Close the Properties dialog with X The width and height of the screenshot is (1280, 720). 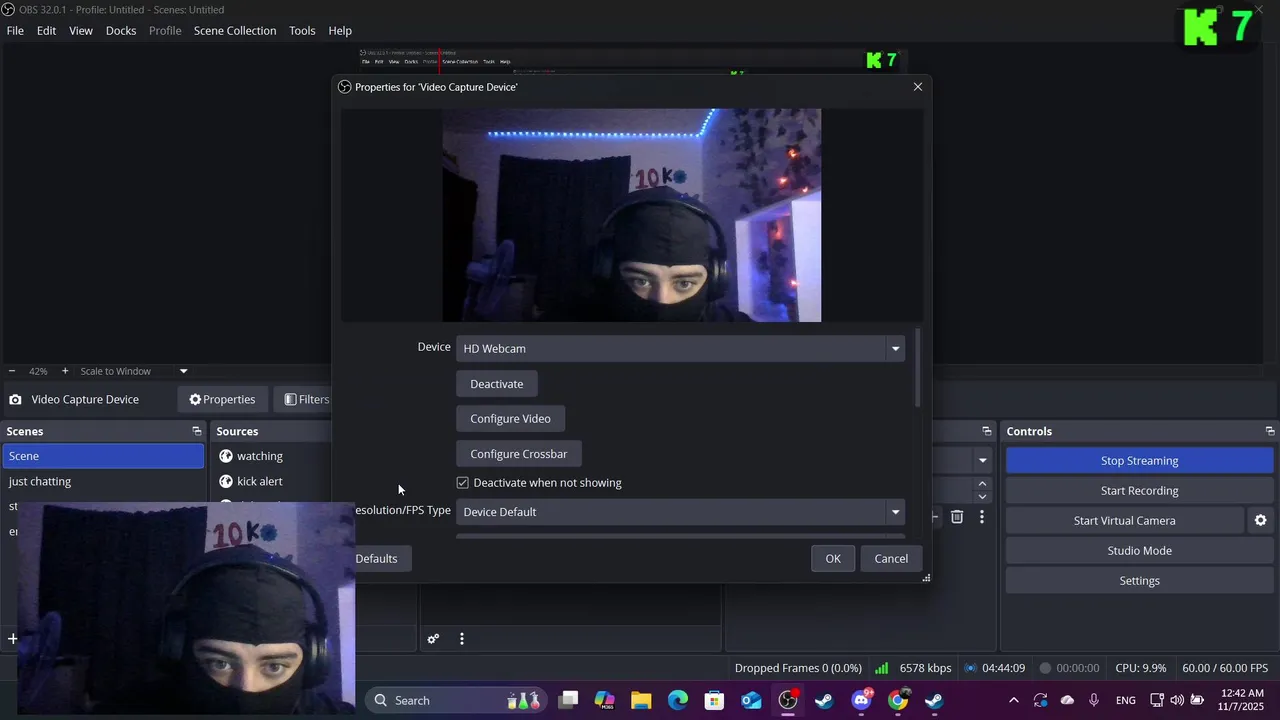pos(918,87)
